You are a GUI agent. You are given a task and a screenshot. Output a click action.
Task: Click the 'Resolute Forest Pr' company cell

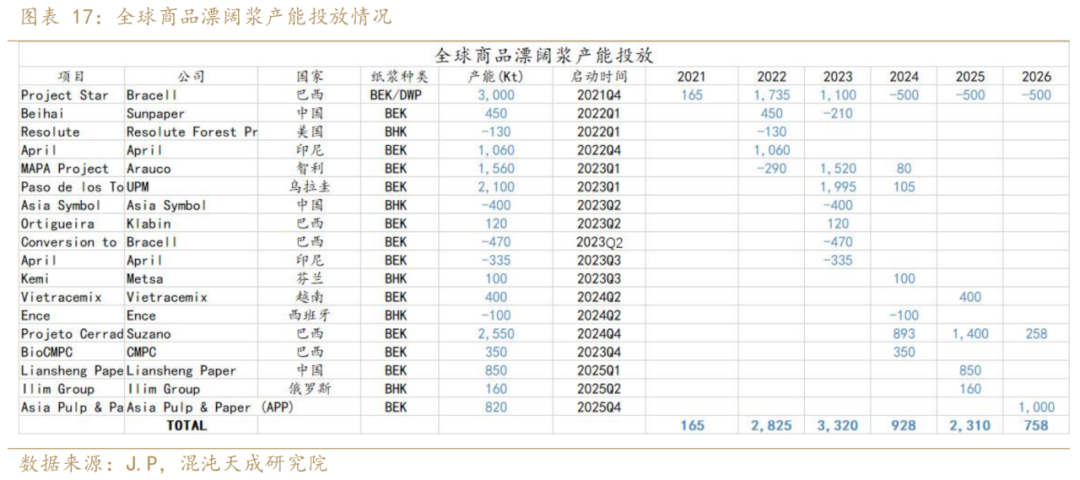[x=191, y=132]
